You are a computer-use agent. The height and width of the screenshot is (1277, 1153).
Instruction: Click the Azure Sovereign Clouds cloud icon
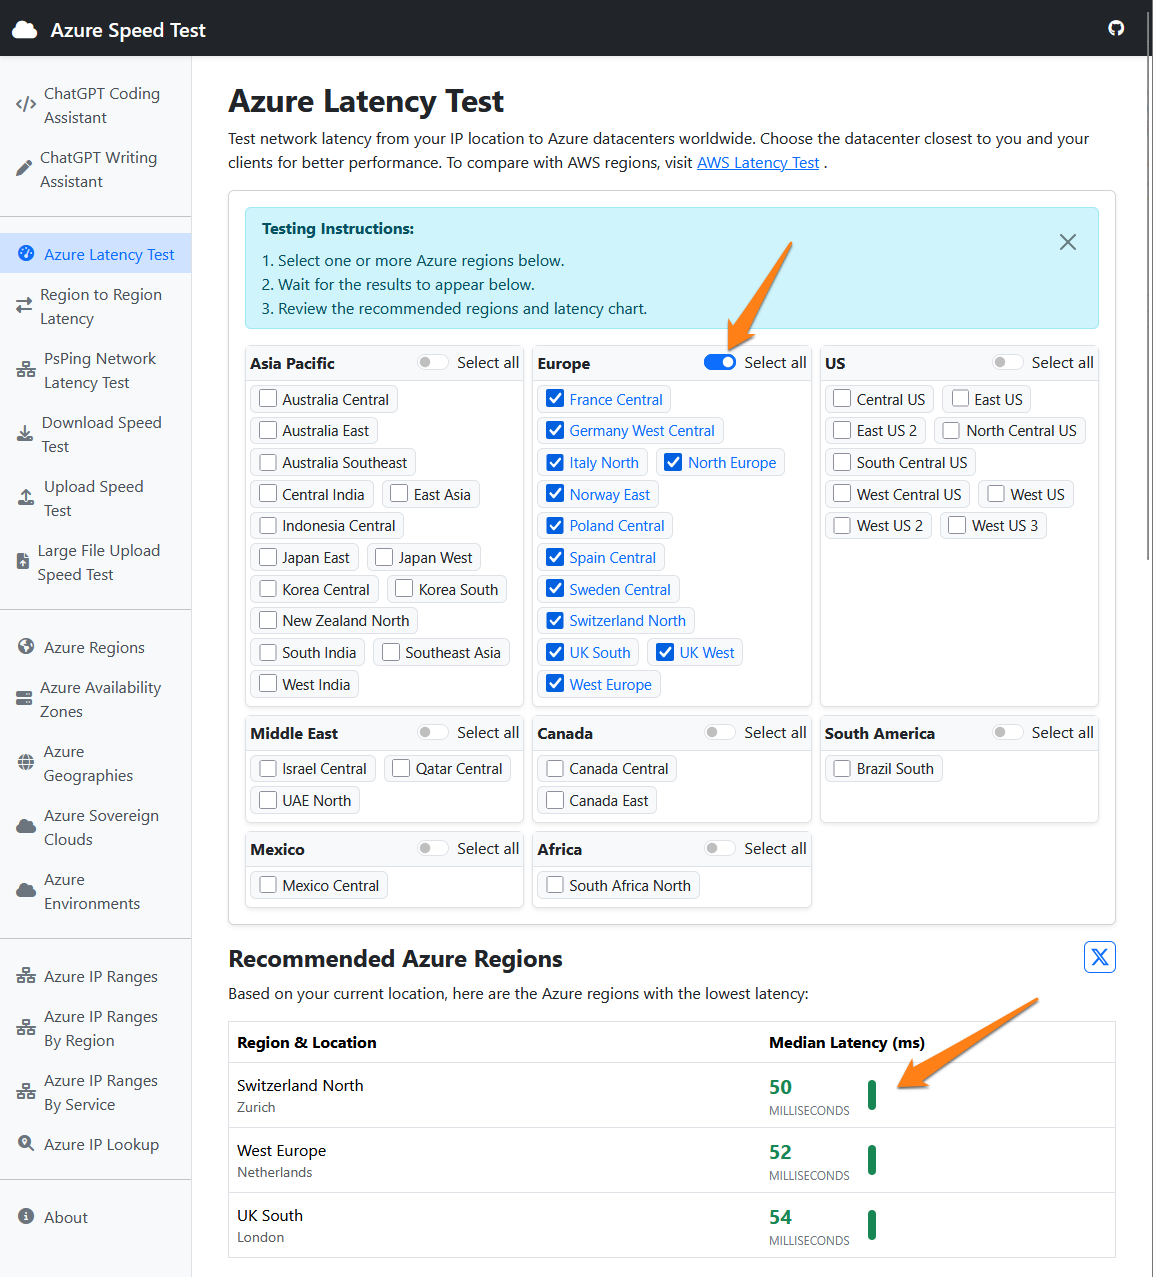click(26, 827)
